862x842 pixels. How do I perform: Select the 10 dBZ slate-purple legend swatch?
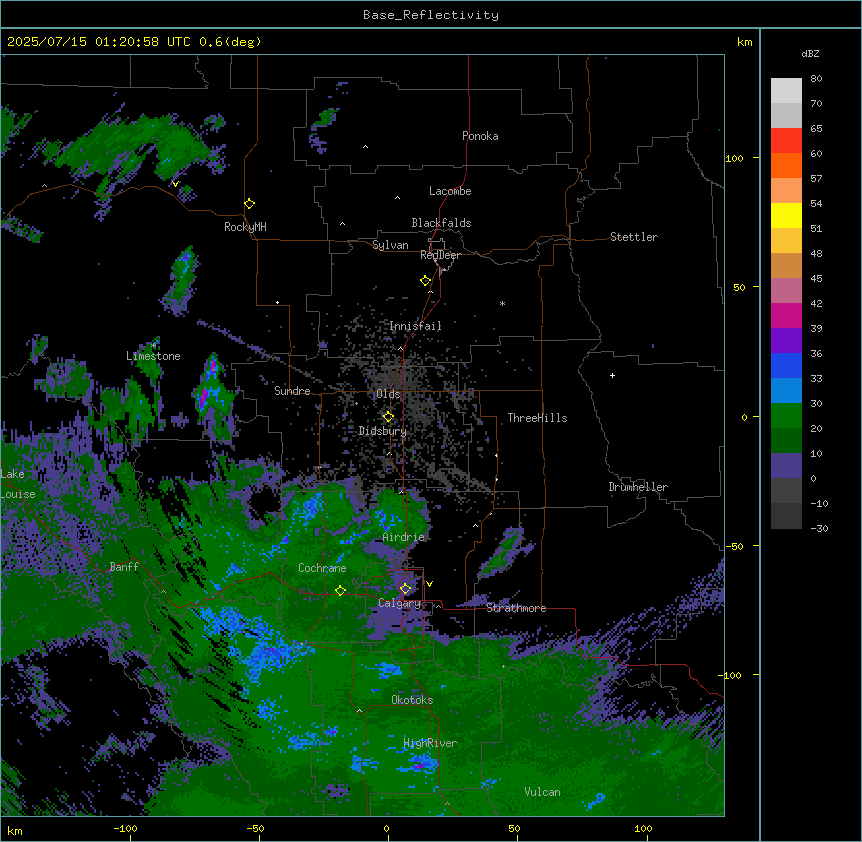786,466
